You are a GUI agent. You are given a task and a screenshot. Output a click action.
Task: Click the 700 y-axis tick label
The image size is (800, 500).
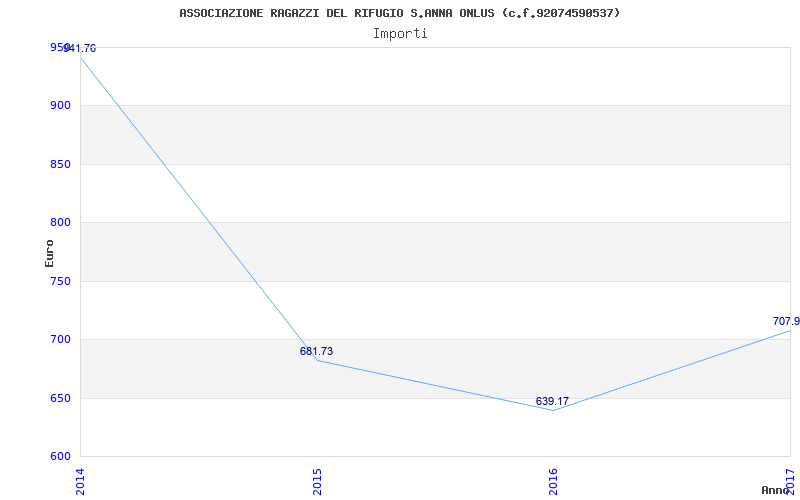pyautogui.click(x=59, y=339)
